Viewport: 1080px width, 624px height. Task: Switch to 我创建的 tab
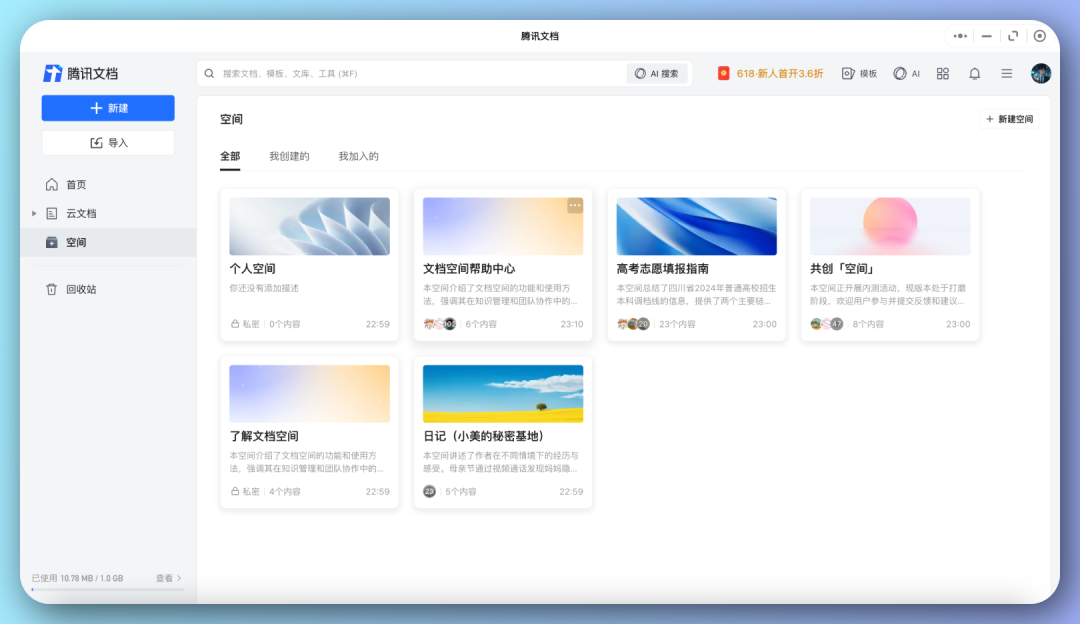tap(289, 156)
